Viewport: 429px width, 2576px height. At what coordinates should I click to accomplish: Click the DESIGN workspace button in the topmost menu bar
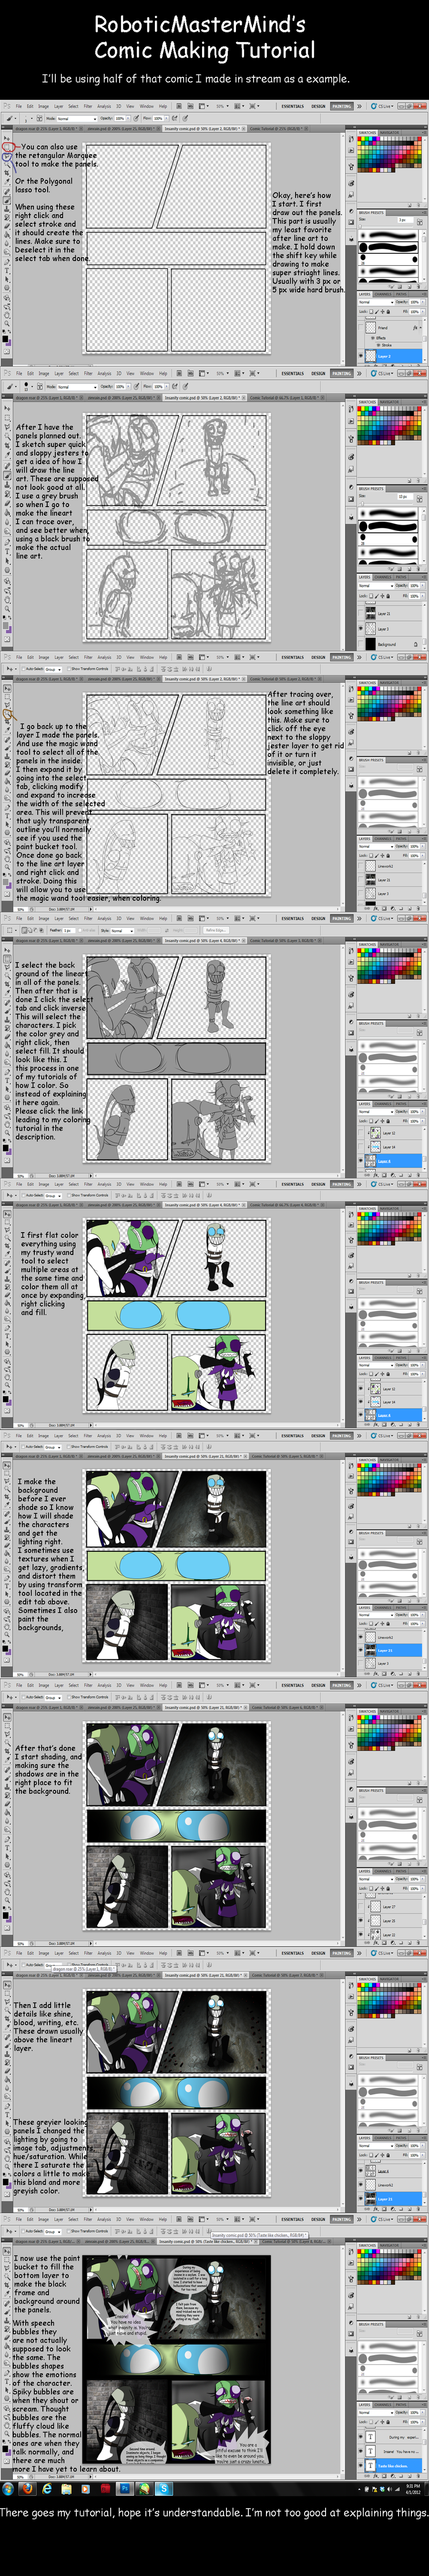tap(318, 106)
